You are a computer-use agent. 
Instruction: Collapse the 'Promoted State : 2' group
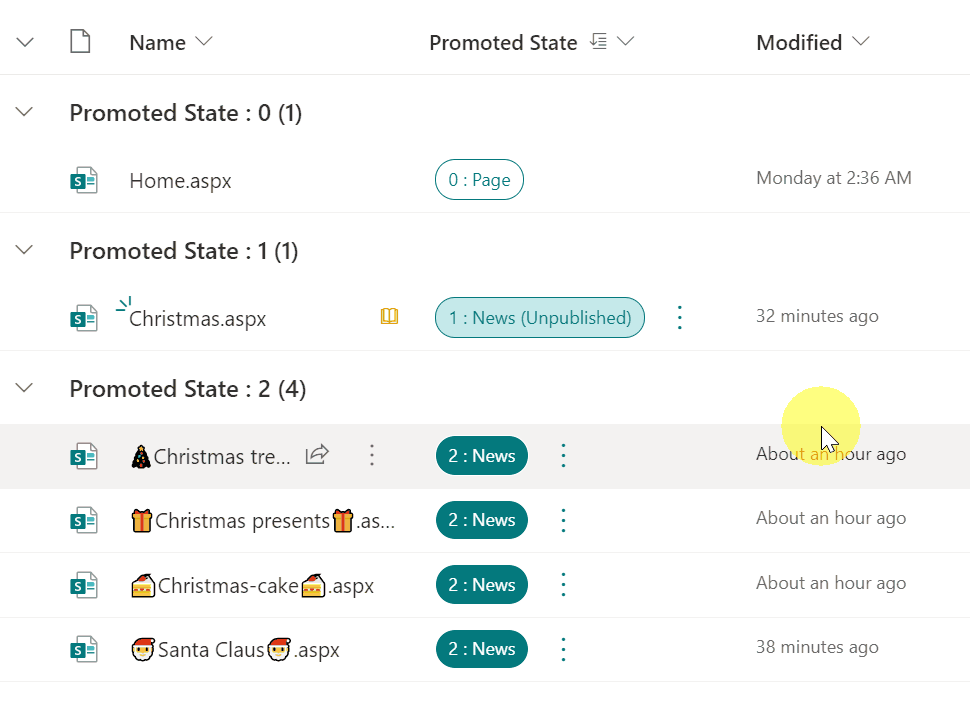25,387
